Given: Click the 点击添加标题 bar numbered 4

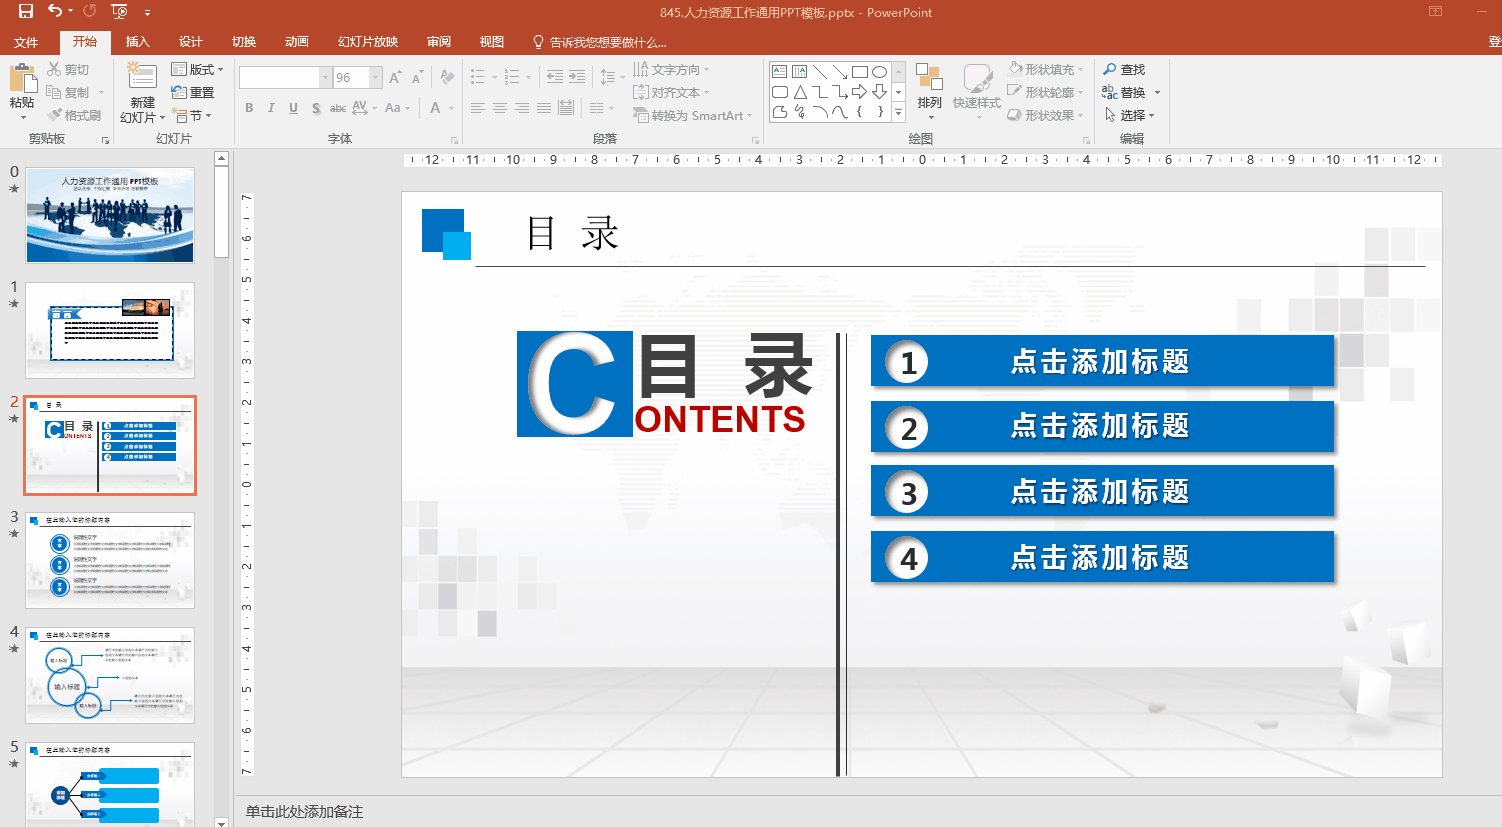Looking at the screenshot, I should (x=1103, y=557).
